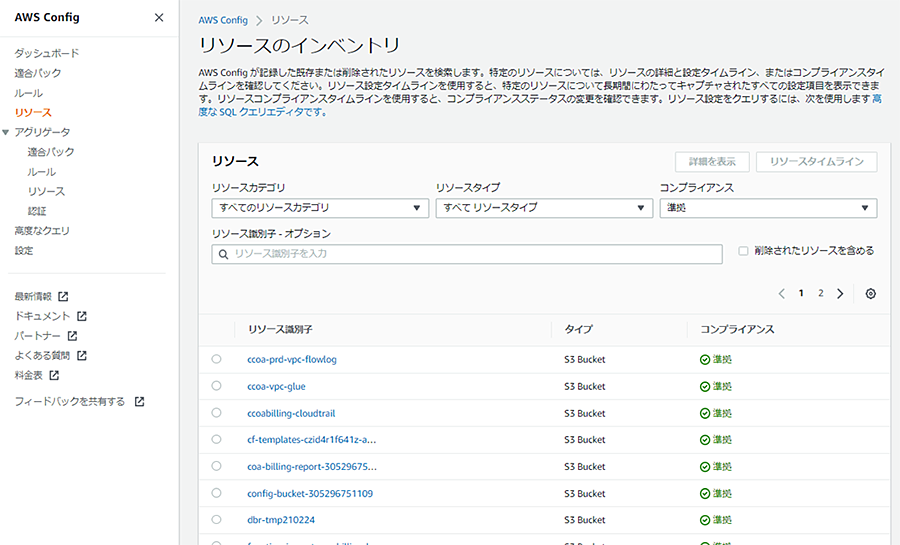This screenshot has height=545, width=900.
Task: Open 認証 under アグリゲータ
Action: coord(37,211)
